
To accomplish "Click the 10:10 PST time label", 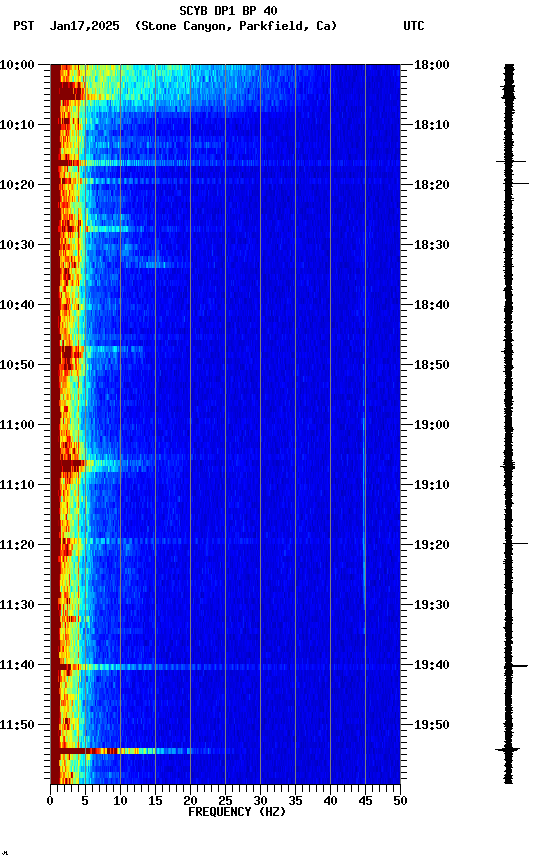I will pos(17,125).
